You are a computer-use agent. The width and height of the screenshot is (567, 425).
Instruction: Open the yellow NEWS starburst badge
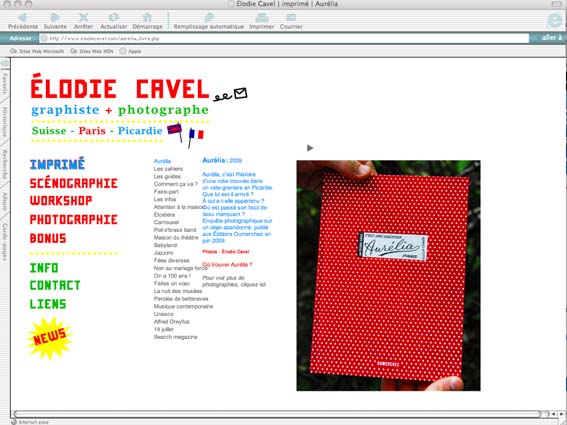tap(50, 338)
